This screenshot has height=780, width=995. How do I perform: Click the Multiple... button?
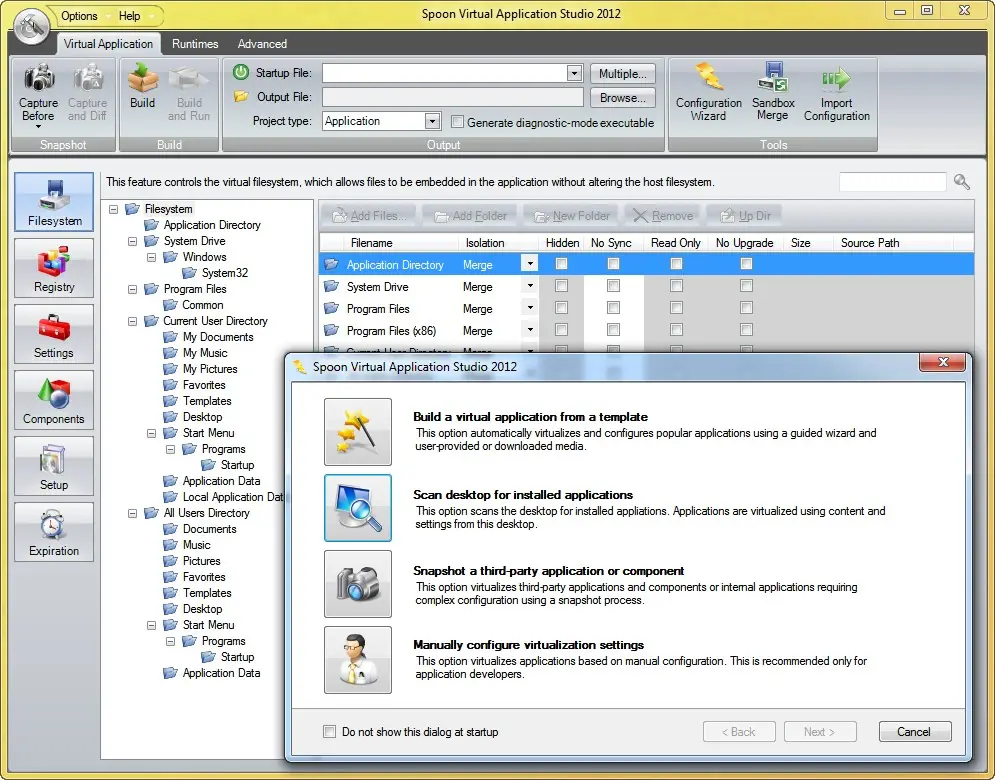tap(623, 74)
